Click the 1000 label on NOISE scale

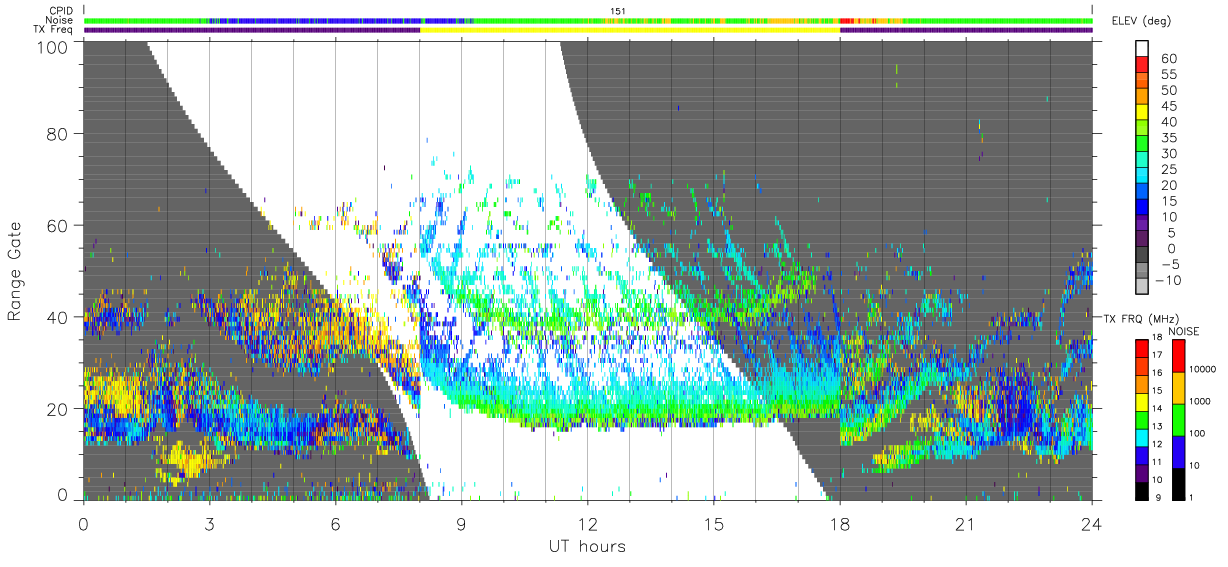pos(1200,401)
